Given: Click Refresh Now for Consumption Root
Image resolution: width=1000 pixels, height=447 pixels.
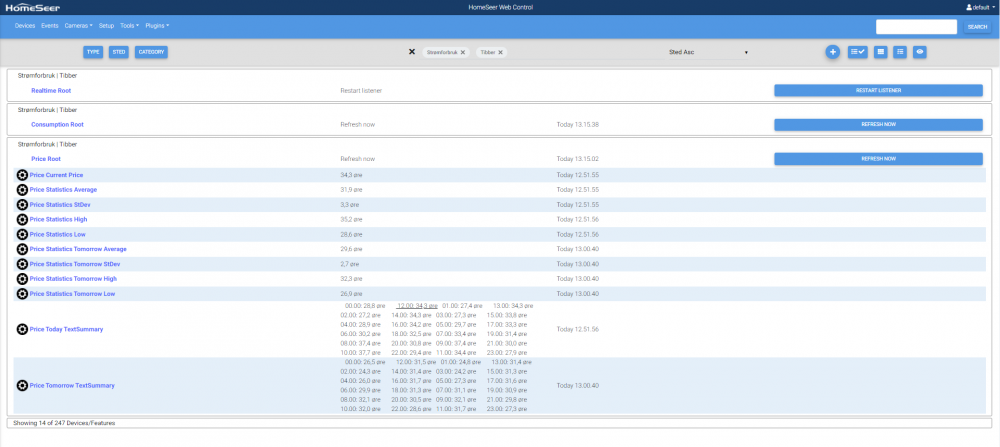Looking at the screenshot, I should tap(878, 125).
